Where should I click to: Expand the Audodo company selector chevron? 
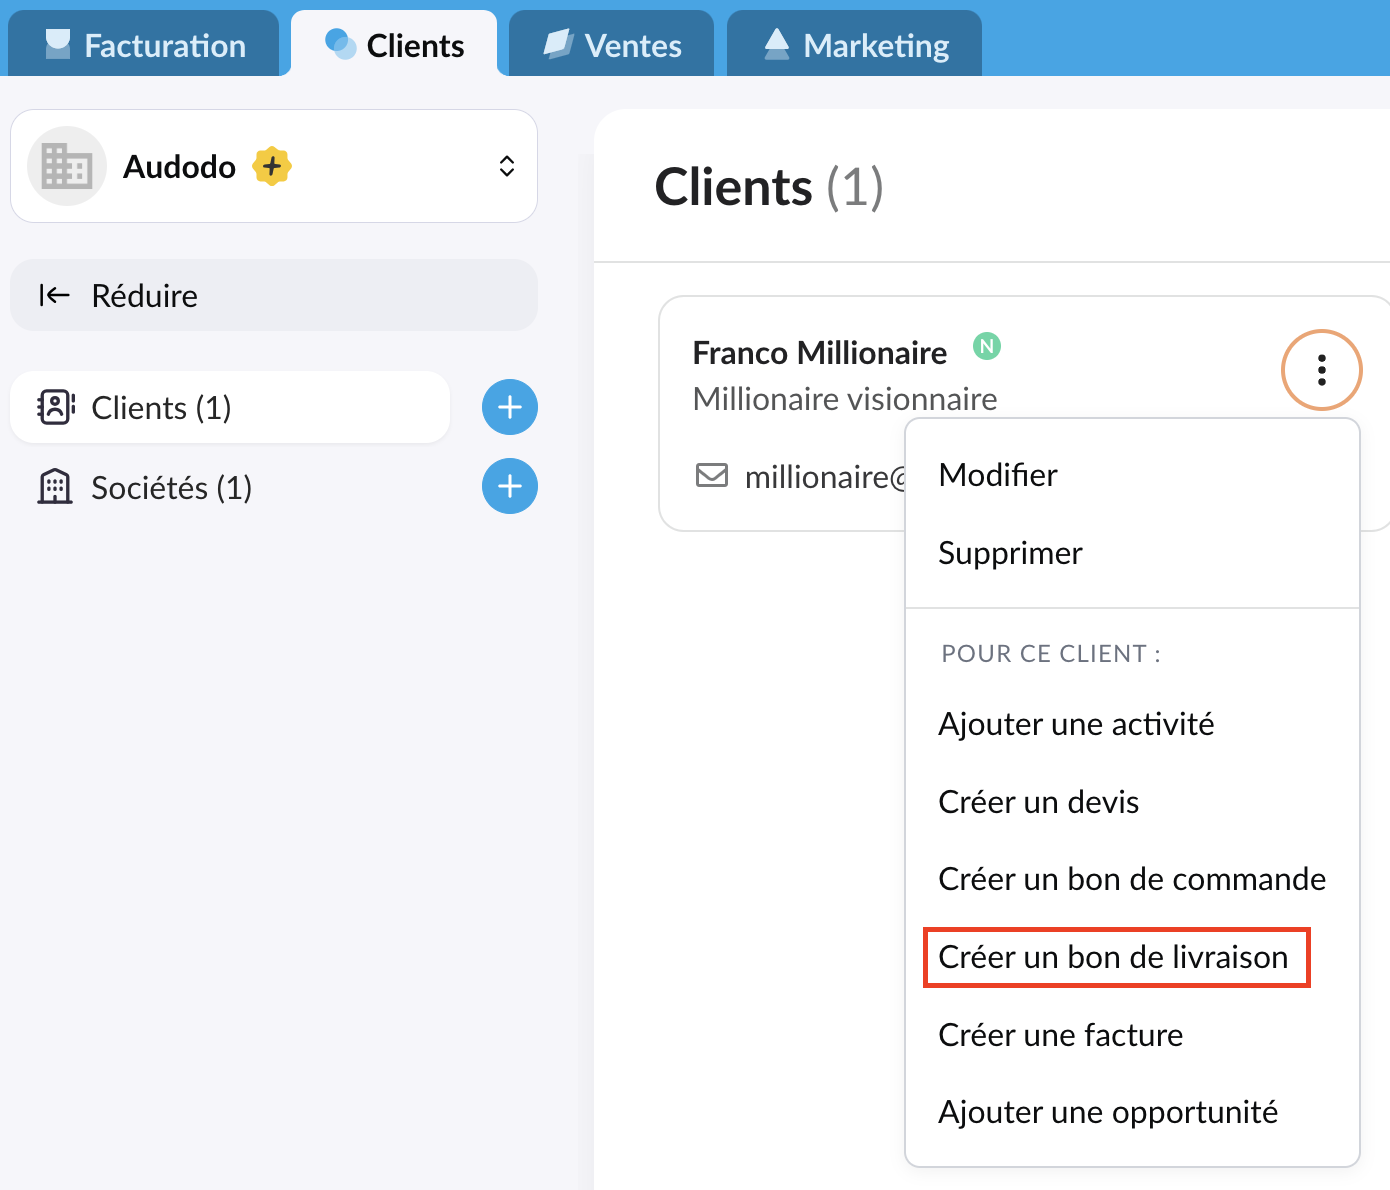click(507, 166)
